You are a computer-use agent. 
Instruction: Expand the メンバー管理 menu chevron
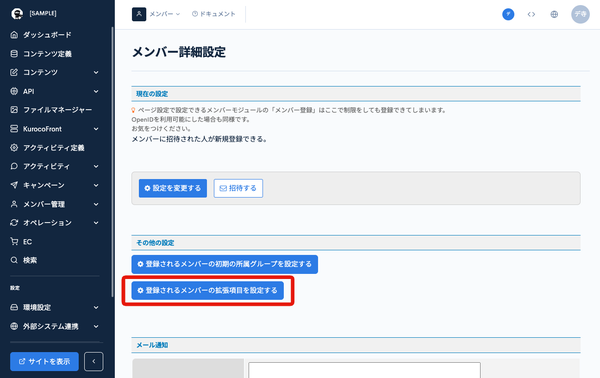pos(96,204)
